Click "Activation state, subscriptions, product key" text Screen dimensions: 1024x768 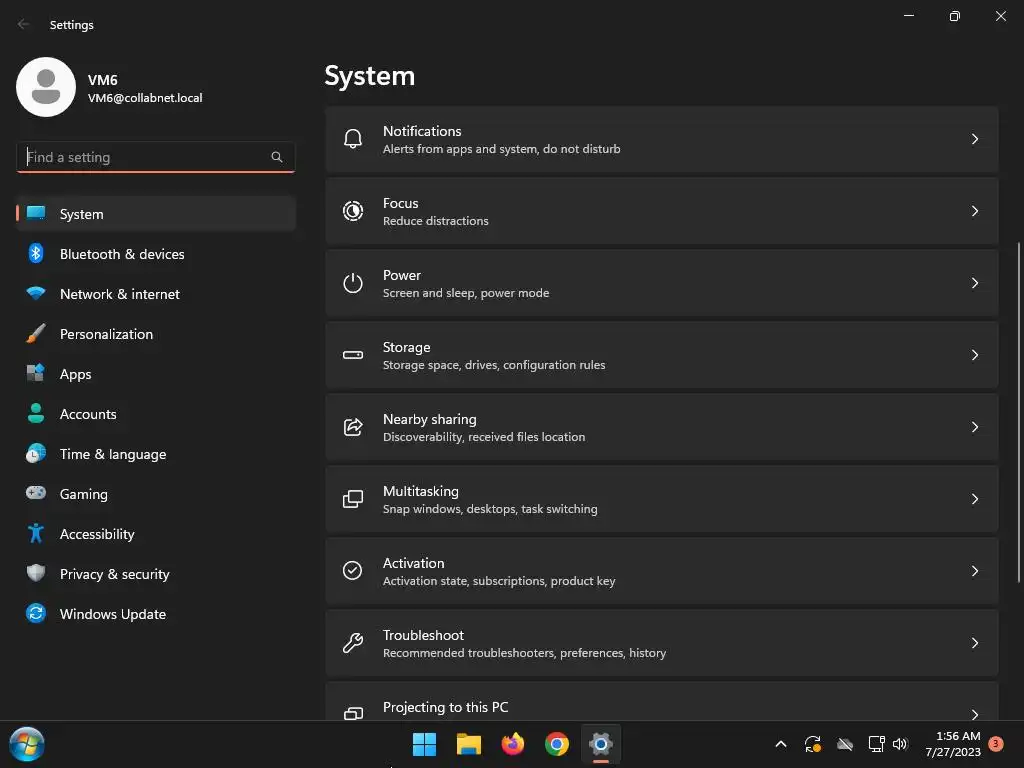(499, 581)
